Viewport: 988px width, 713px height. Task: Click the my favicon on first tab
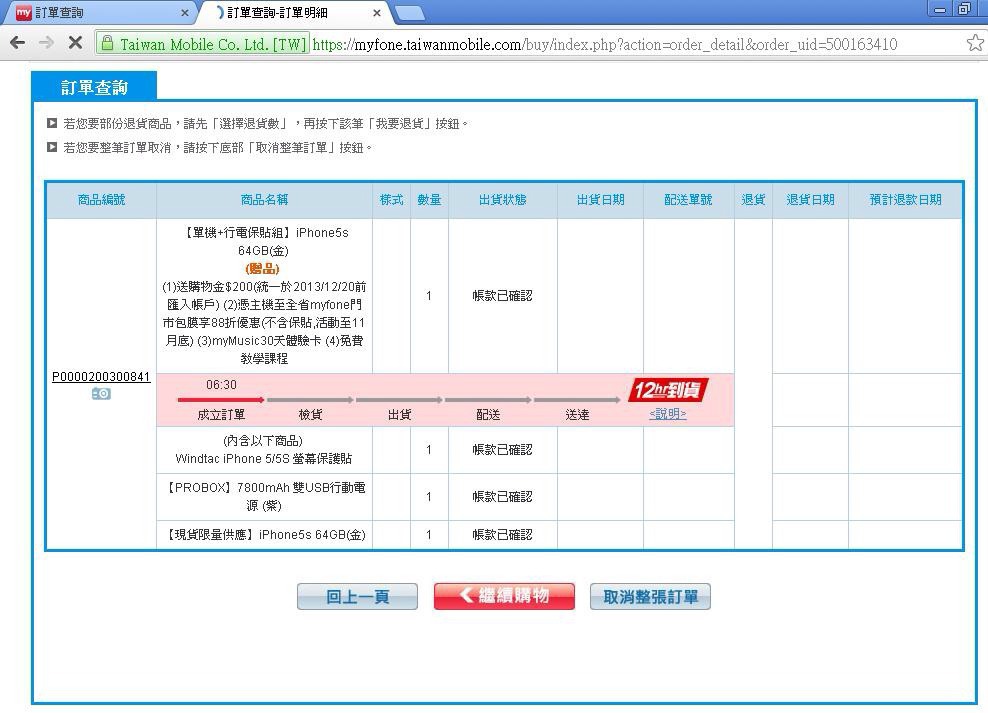23,12
